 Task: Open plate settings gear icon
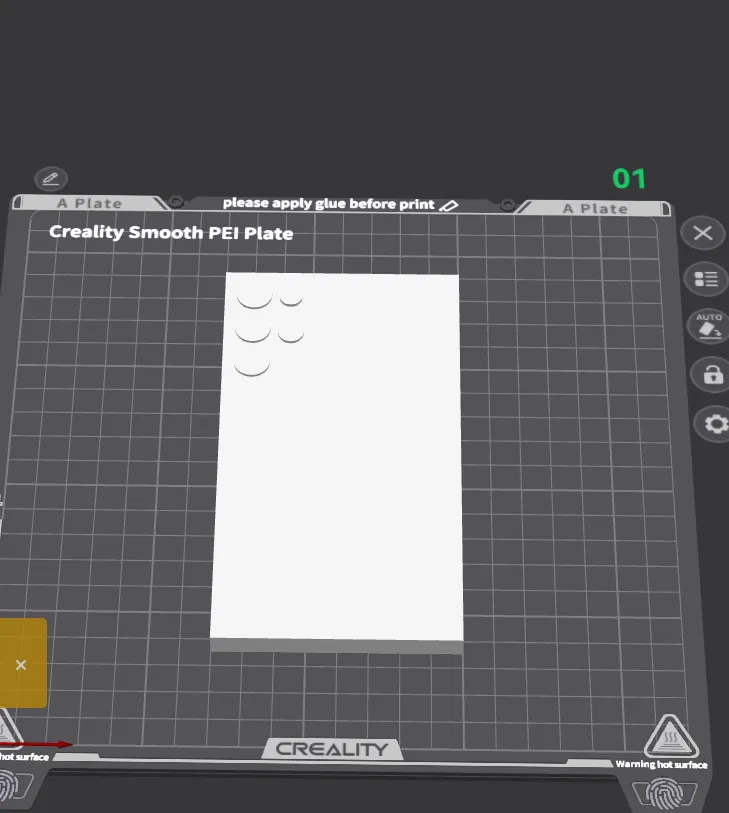716,424
